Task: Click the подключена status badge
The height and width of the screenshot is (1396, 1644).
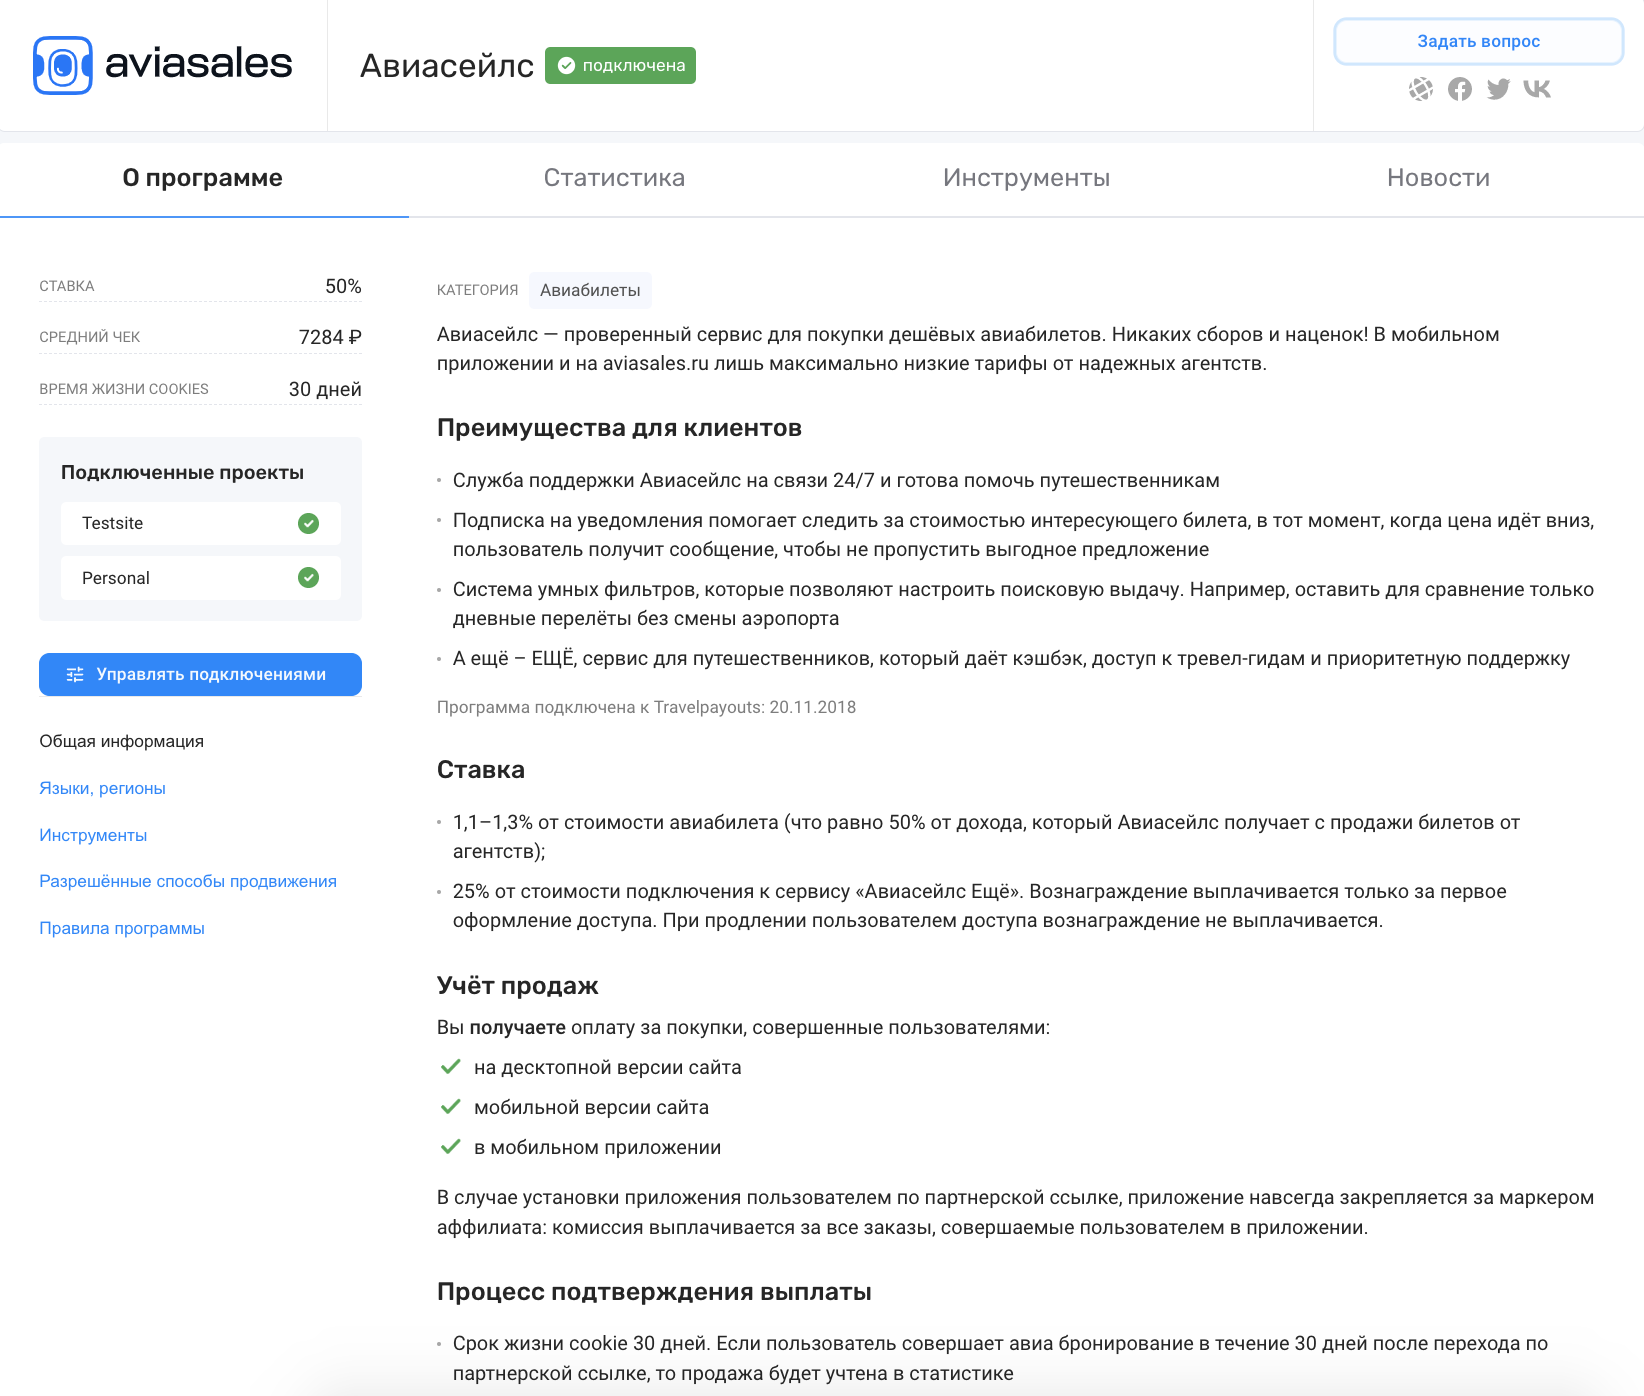Action: click(x=620, y=66)
